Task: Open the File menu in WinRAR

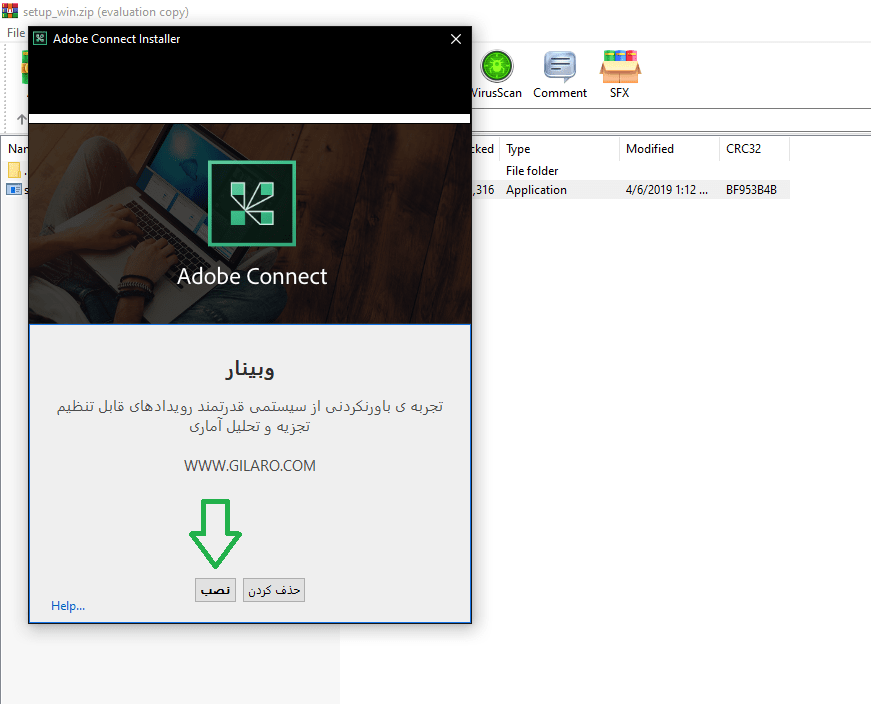Action: [16, 33]
